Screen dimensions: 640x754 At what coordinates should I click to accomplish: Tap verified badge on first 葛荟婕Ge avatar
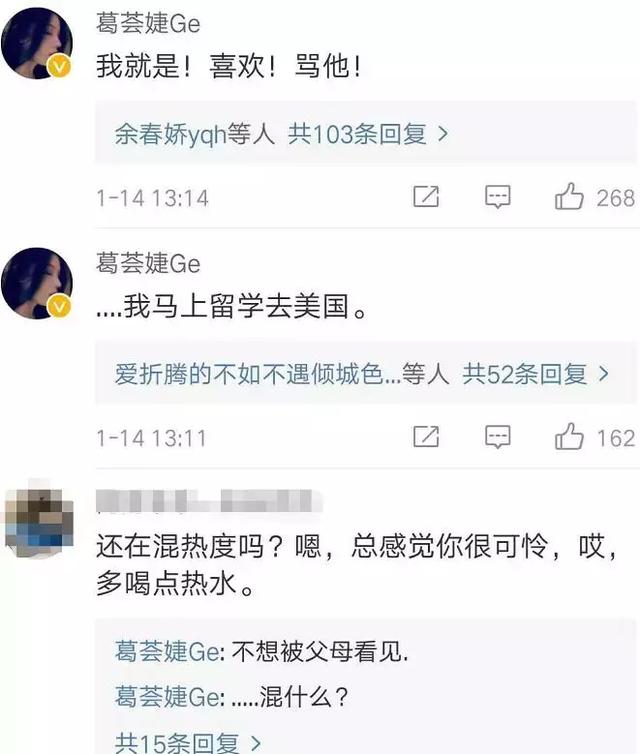[59, 66]
